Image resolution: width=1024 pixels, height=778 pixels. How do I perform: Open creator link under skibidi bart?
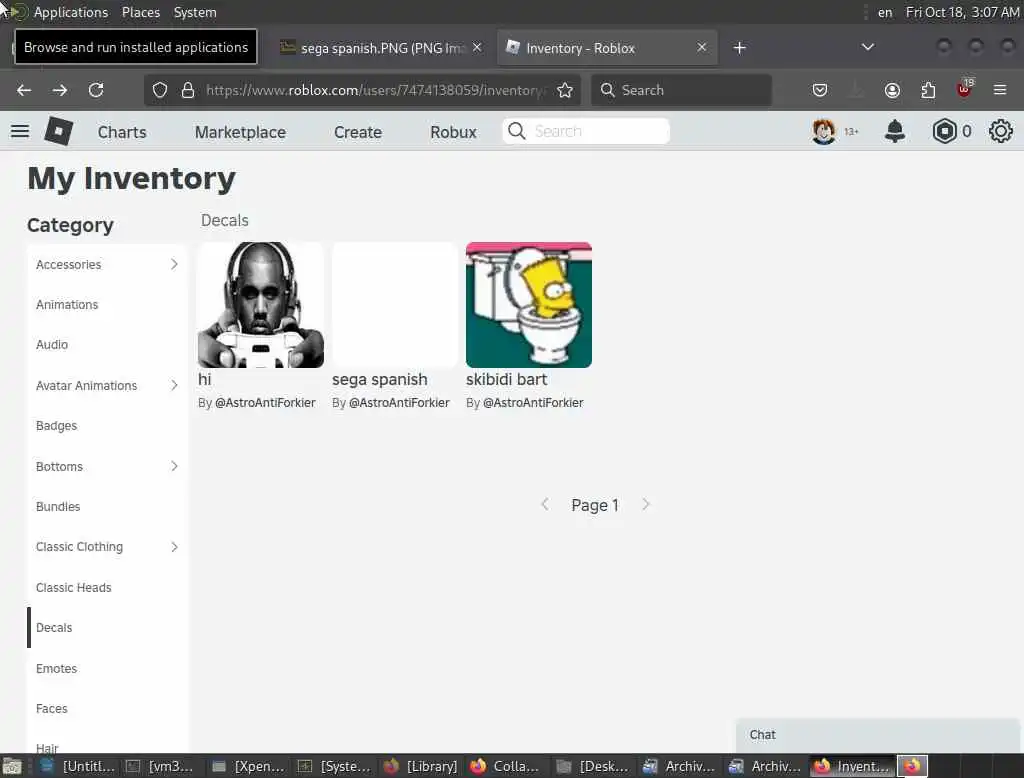point(533,402)
